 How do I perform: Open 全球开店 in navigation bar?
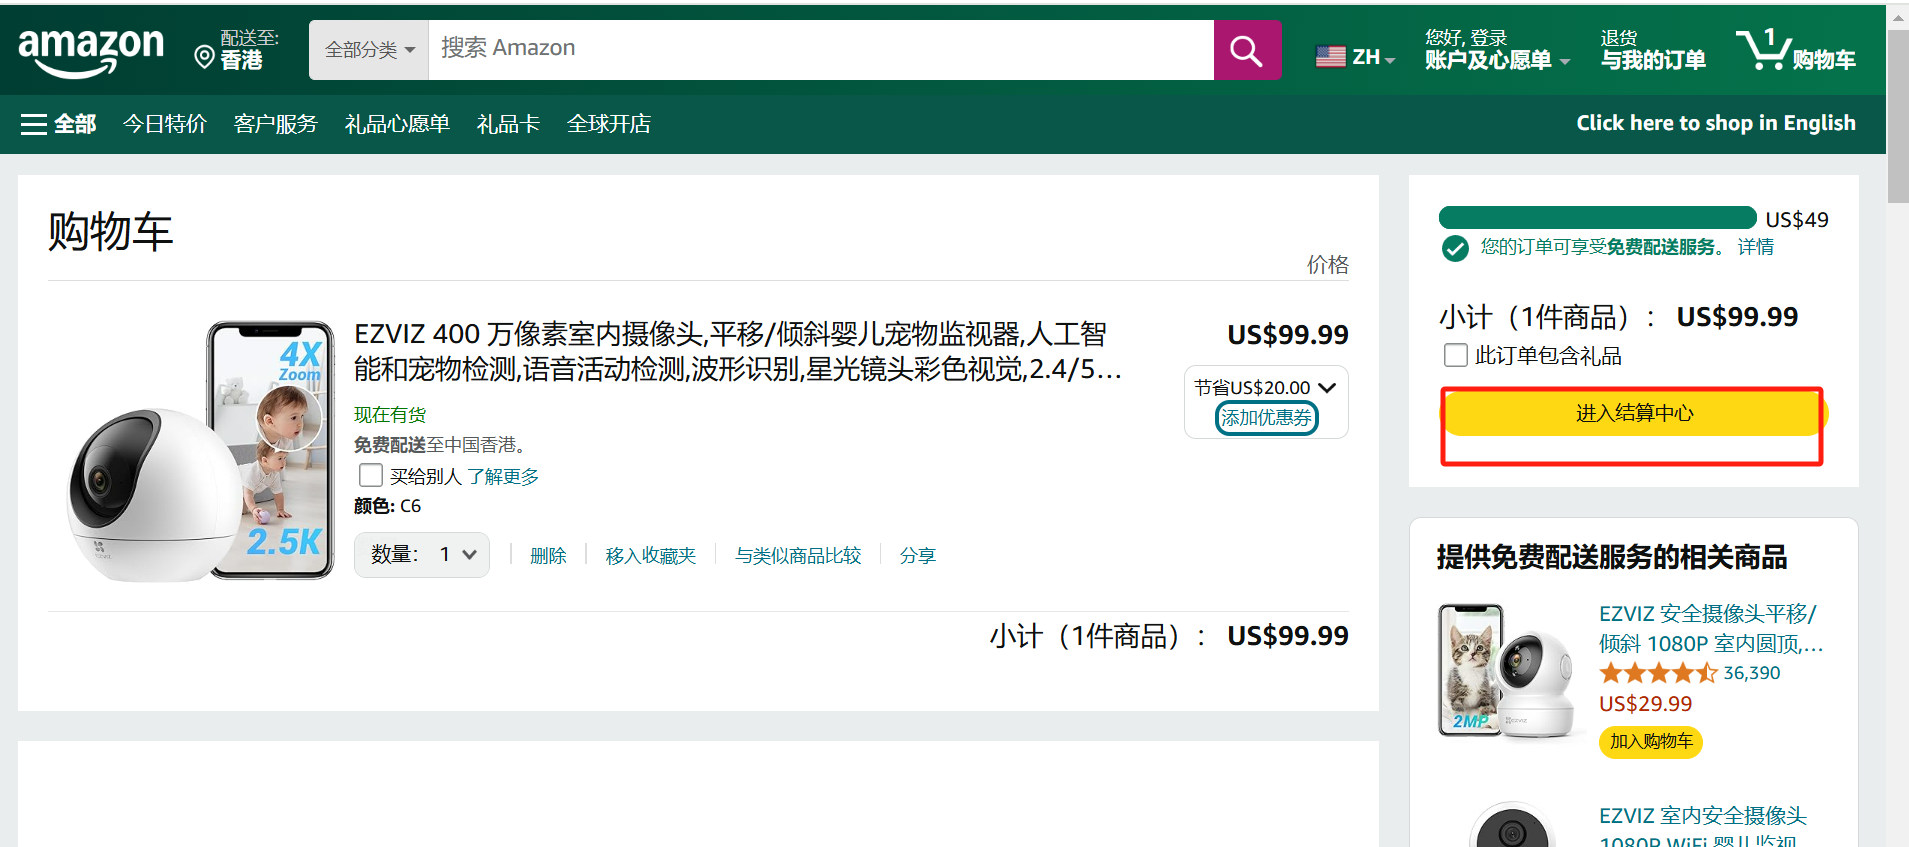point(609,124)
